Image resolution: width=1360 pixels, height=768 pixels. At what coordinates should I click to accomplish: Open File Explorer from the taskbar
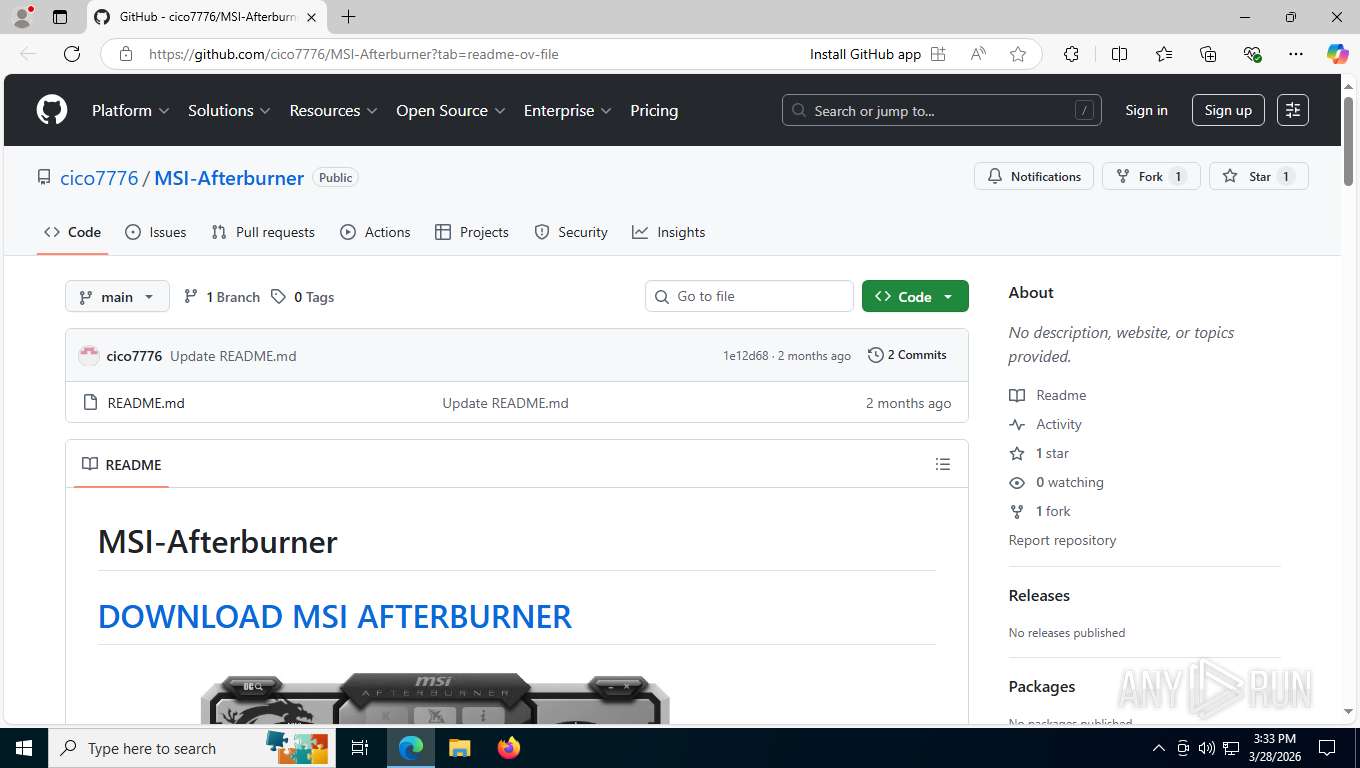pos(459,748)
